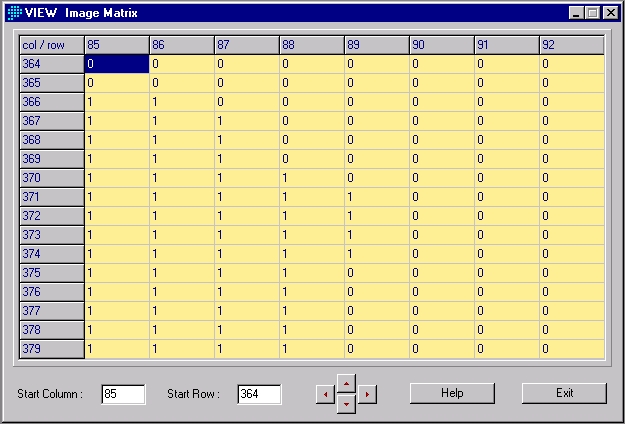Viewport: 626px width, 424px height.
Task: Click the down arrow navigation button
Action: (346, 404)
